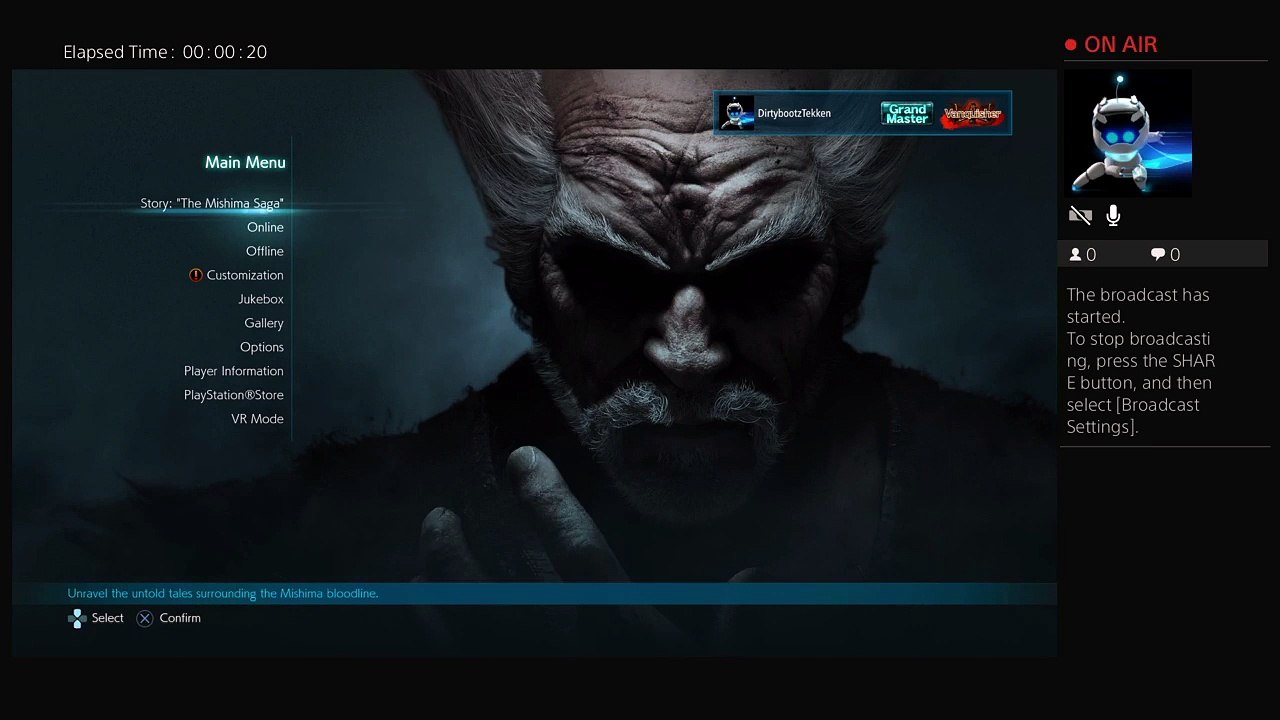Screen dimensions: 1280x720
Task: Click the Vanquisher rank badge
Action: tap(972, 114)
